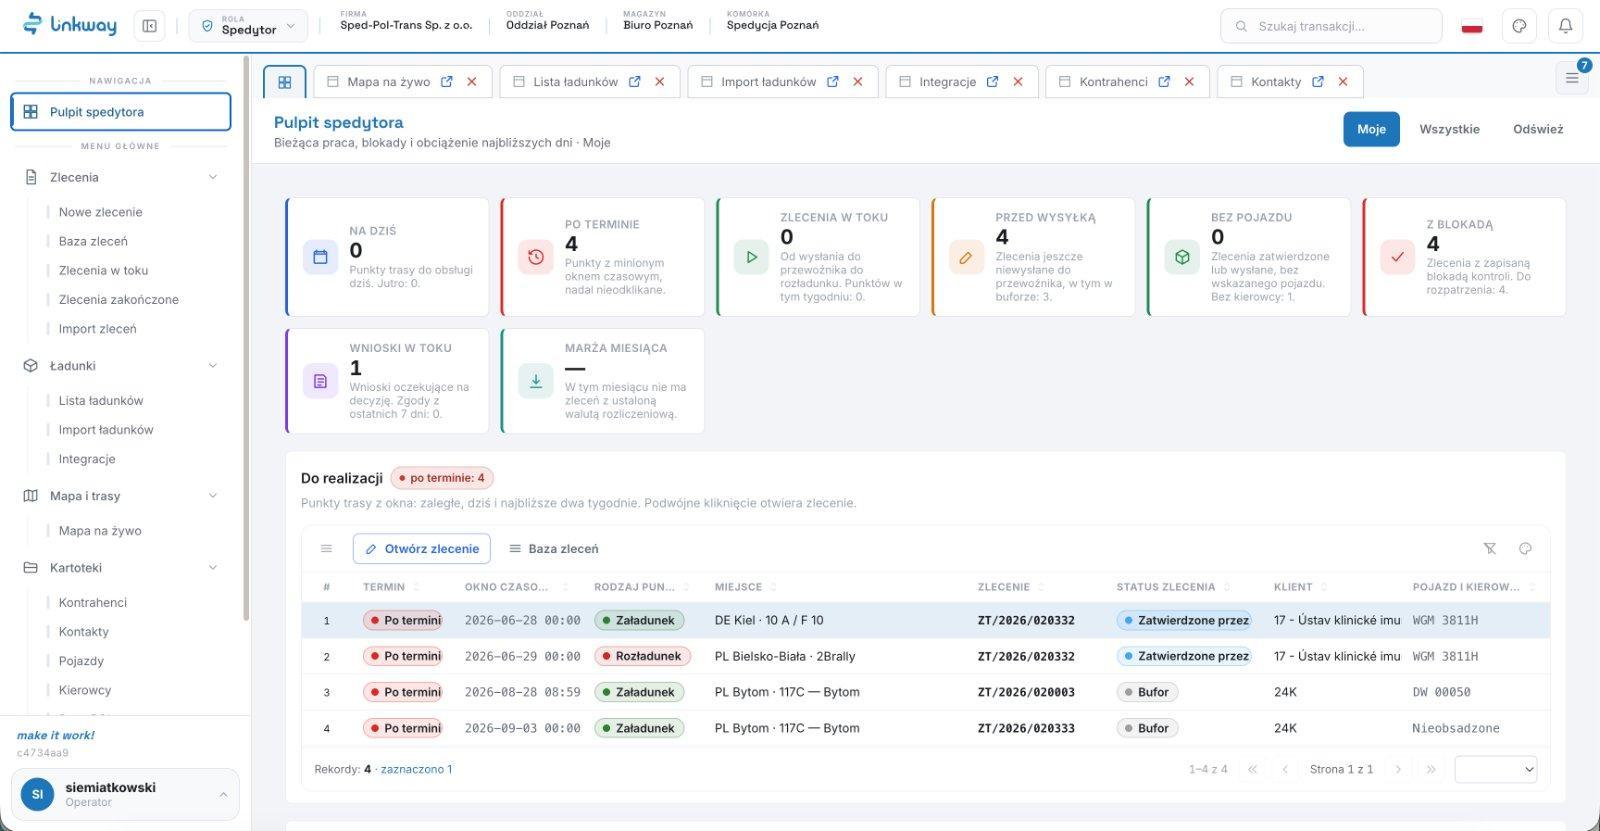Image resolution: width=1600 pixels, height=831 pixels.
Task: Click the Baza zleceń toolbar button
Action: [554, 549]
